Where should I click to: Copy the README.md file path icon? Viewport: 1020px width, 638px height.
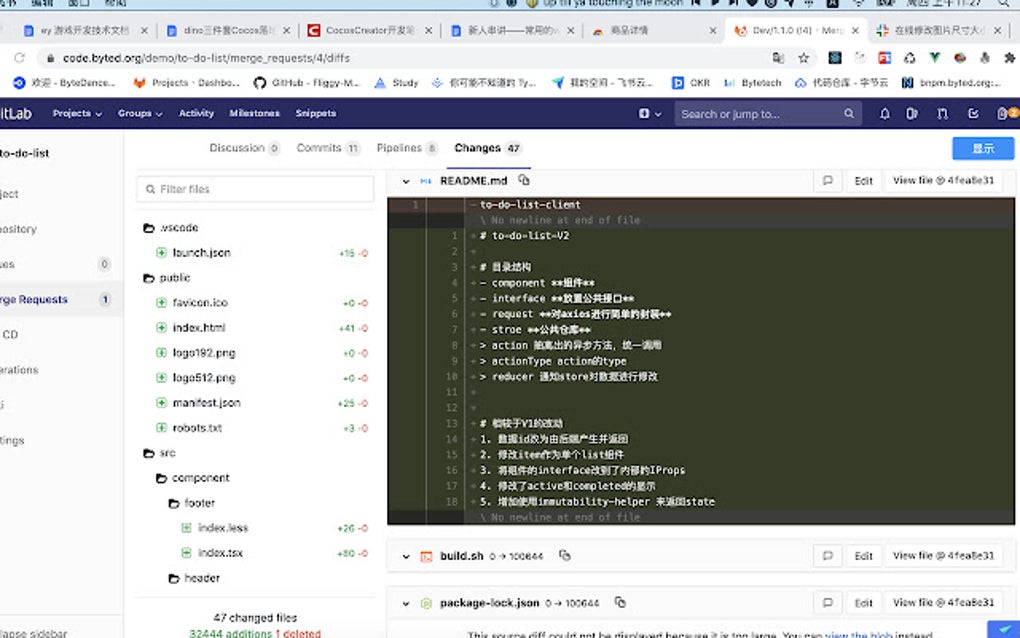[x=524, y=181]
